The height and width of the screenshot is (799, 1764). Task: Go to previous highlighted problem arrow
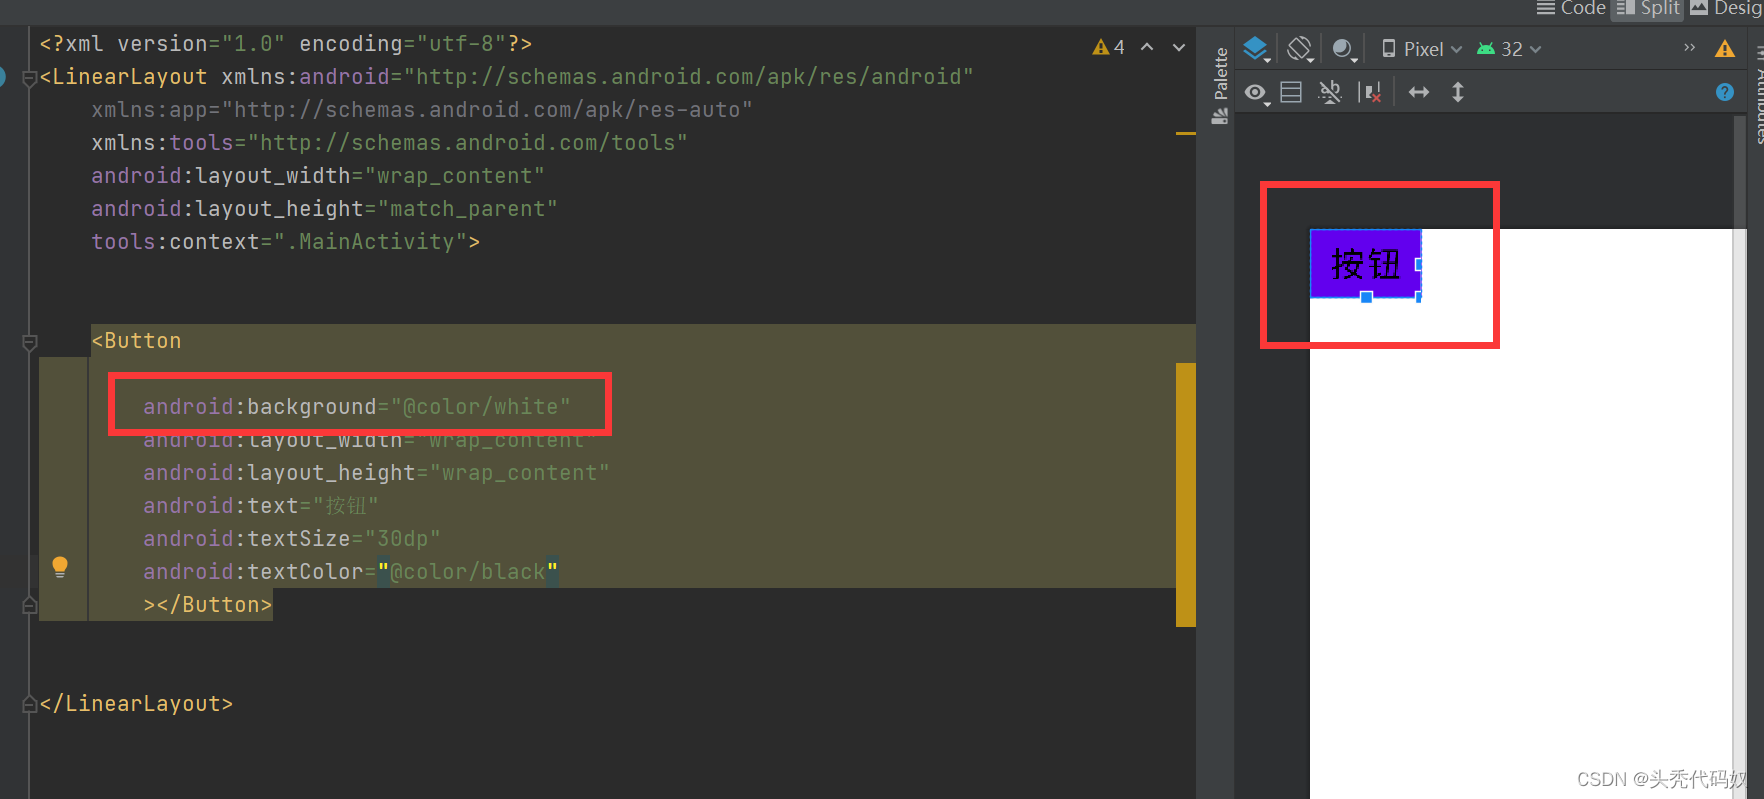pyautogui.click(x=1147, y=47)
